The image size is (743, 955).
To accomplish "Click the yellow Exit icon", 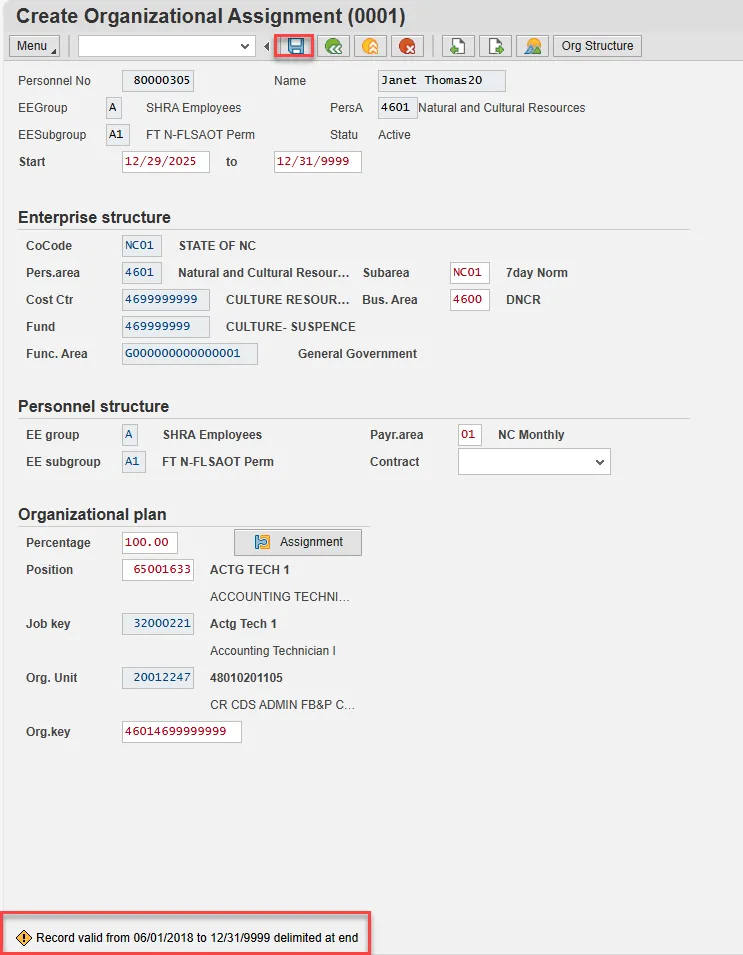I will pos(370,46).
